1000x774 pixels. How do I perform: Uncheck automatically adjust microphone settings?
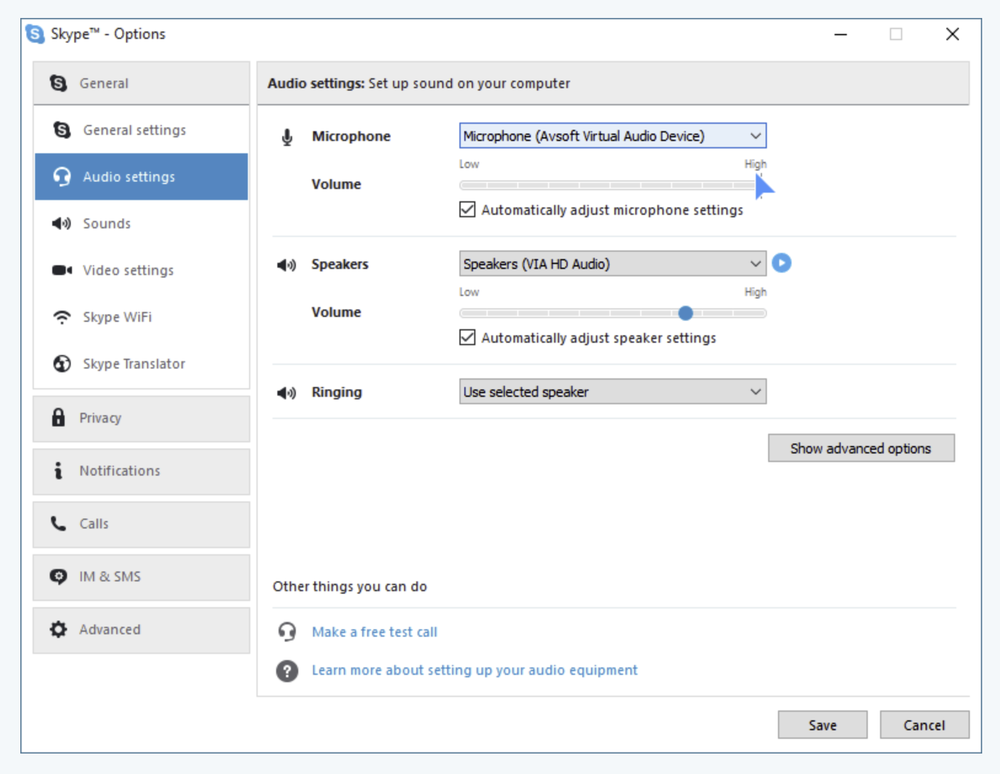click(x=467, y=210)
